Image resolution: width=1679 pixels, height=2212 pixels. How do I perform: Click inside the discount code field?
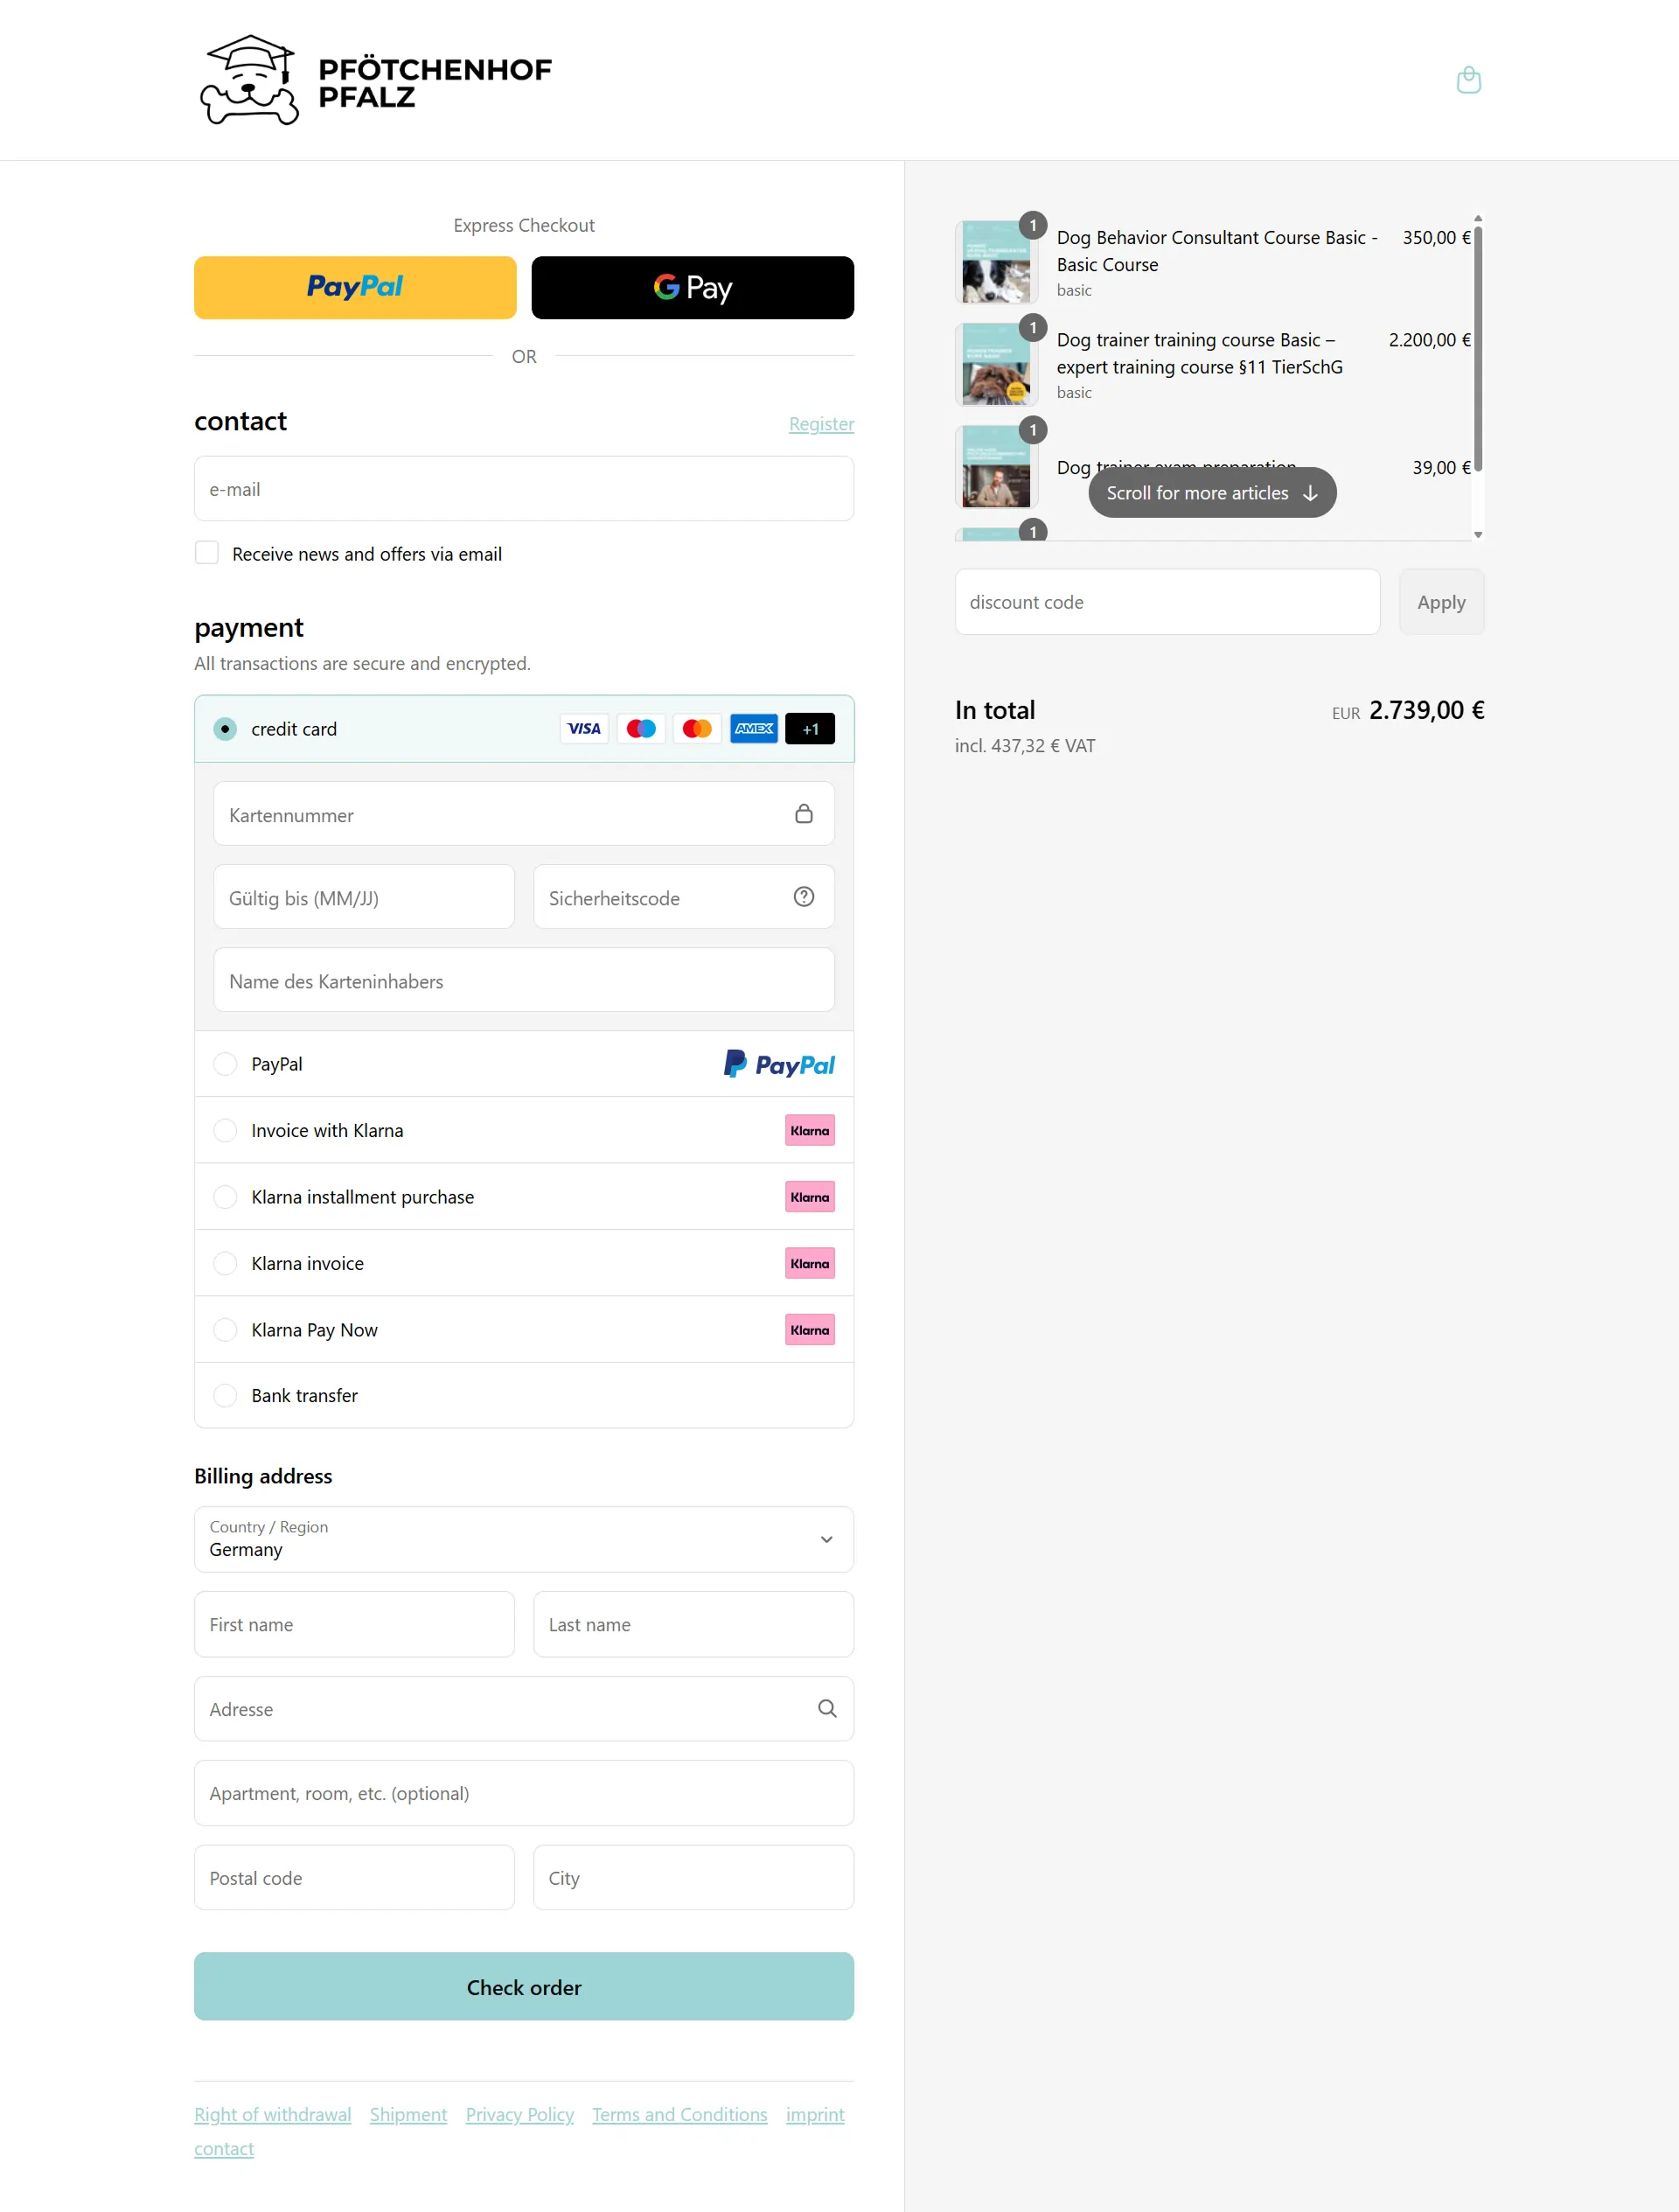click(1166, 601)
